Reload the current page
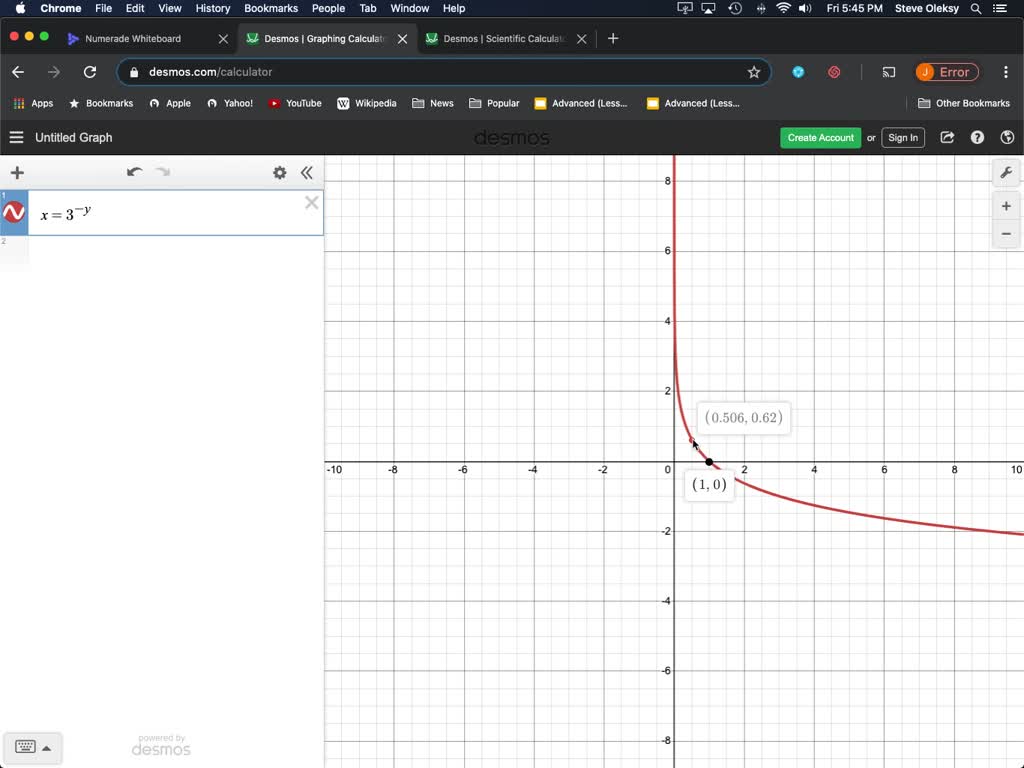Screen dimensions: 1024x768 [90, 72]
